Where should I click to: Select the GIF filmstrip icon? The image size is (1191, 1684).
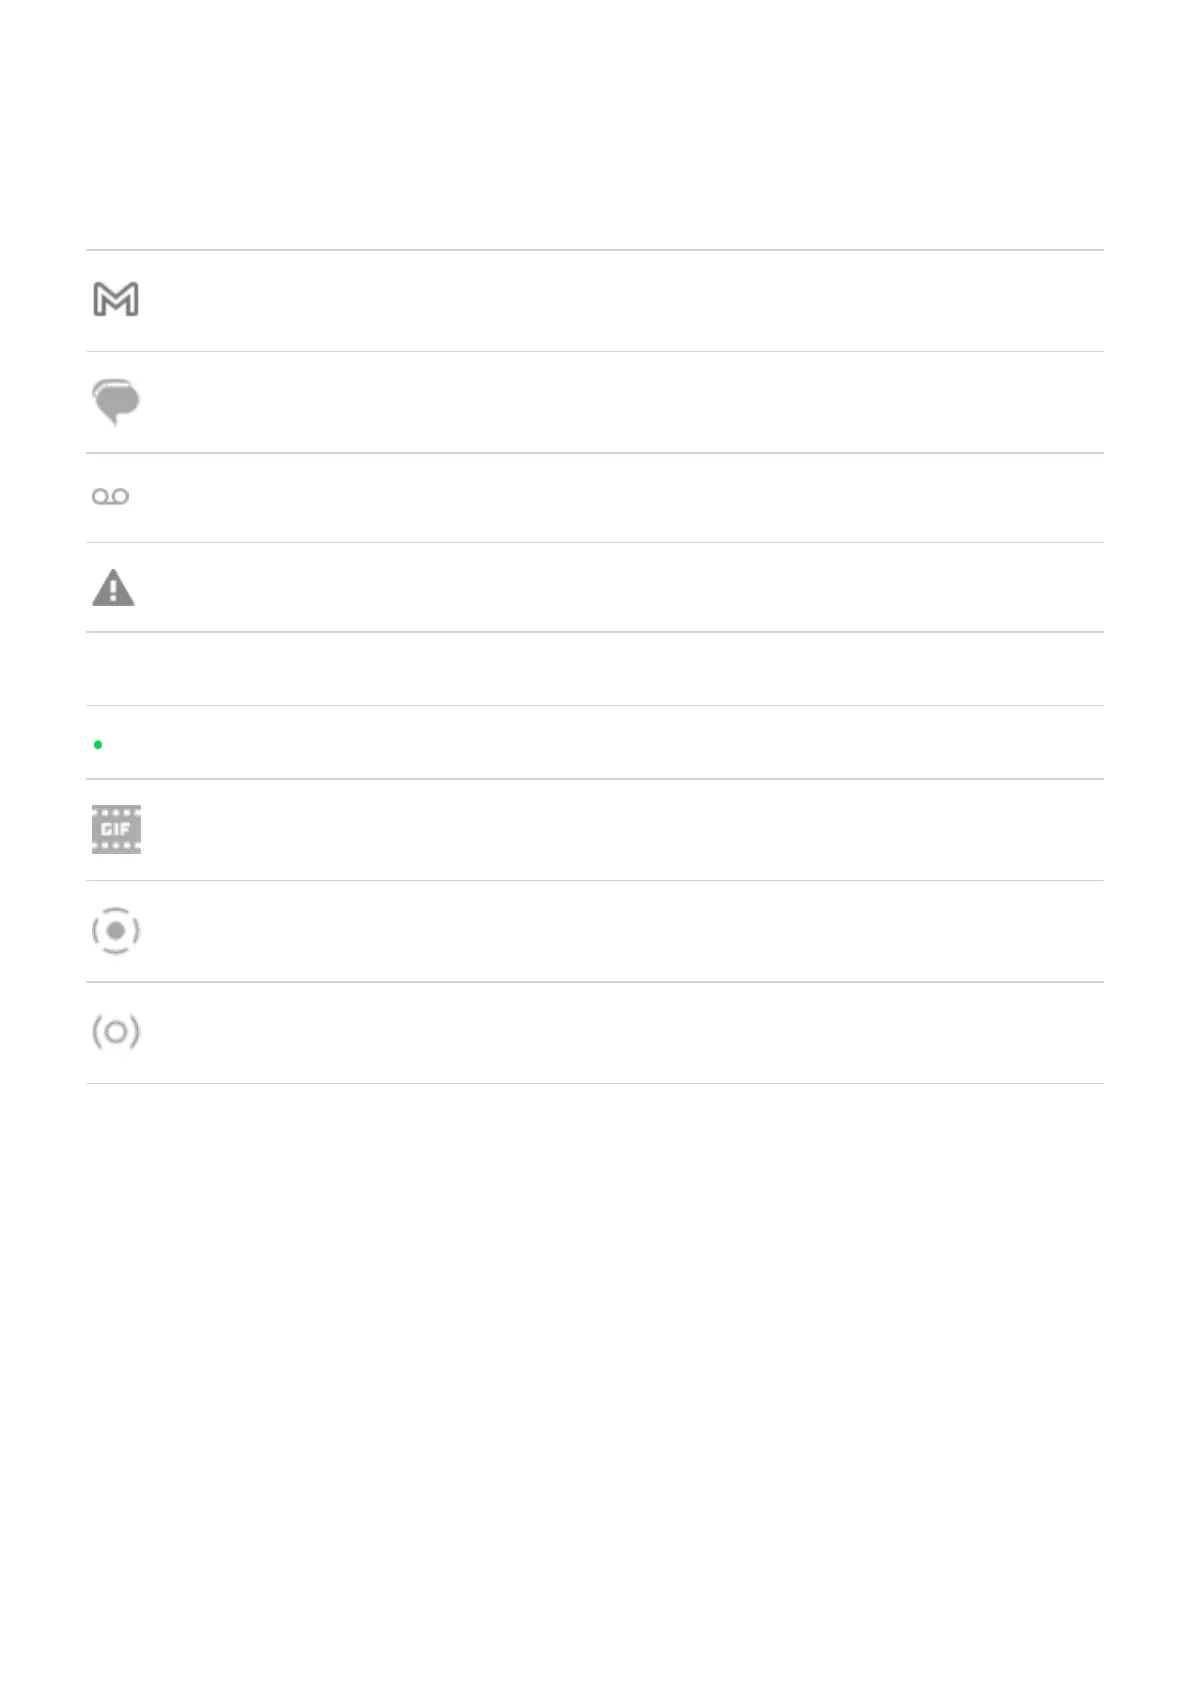[116, 829]
